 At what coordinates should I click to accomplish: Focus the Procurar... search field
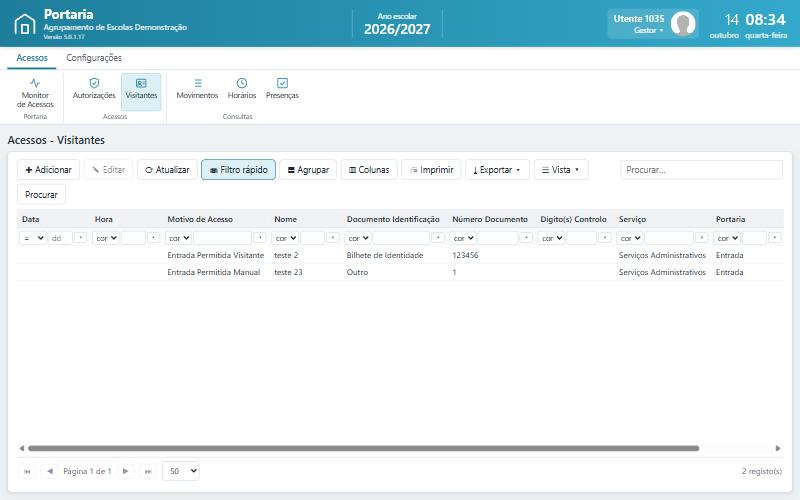(701, 170)
